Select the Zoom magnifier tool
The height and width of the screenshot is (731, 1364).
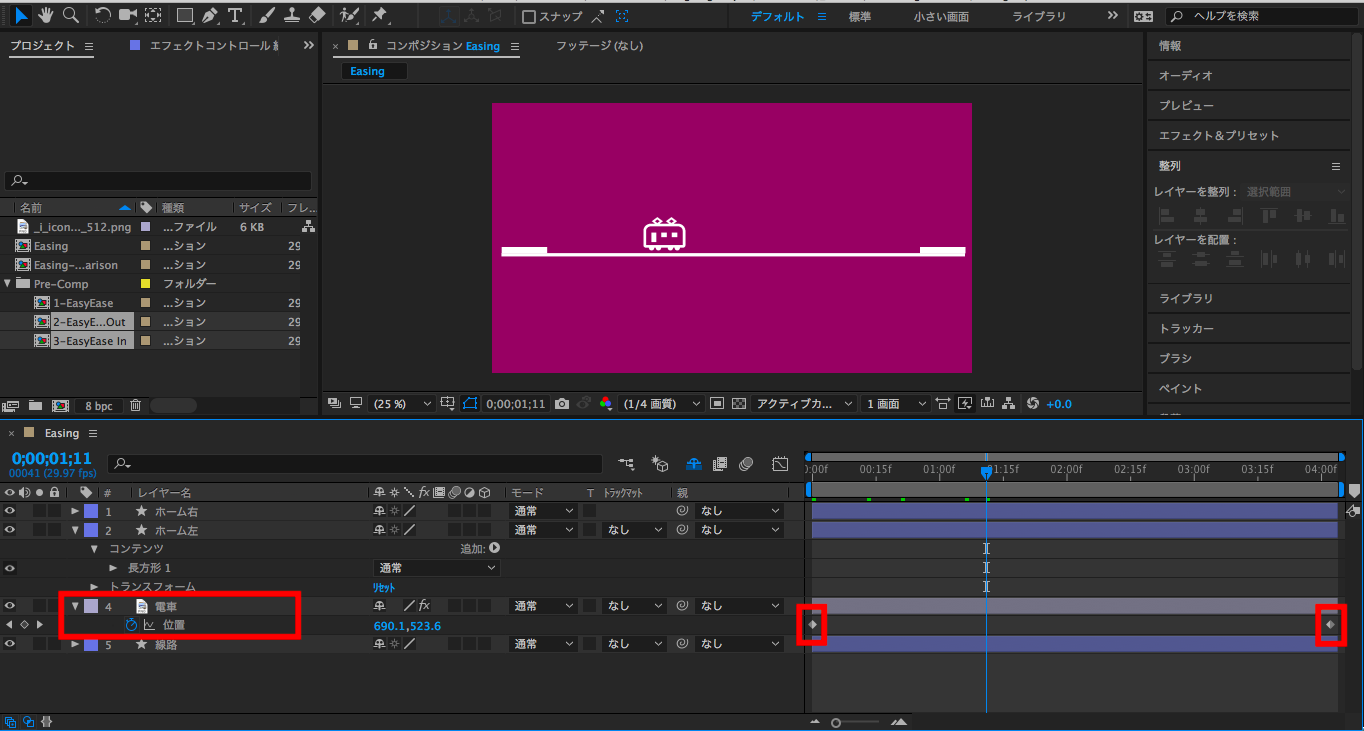(71, 15)
